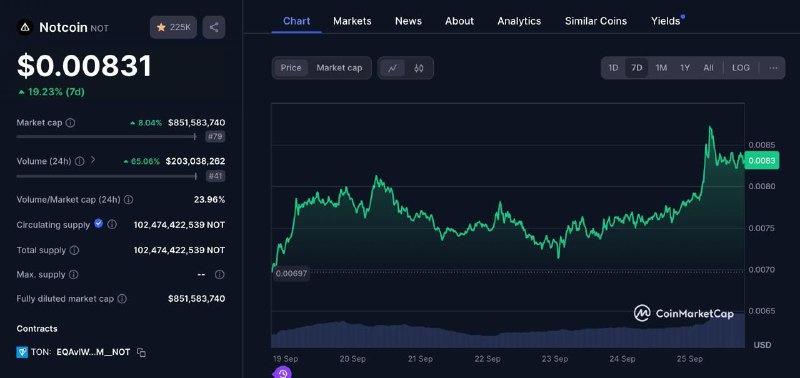Open the chart more options menu

pos(773,68)
